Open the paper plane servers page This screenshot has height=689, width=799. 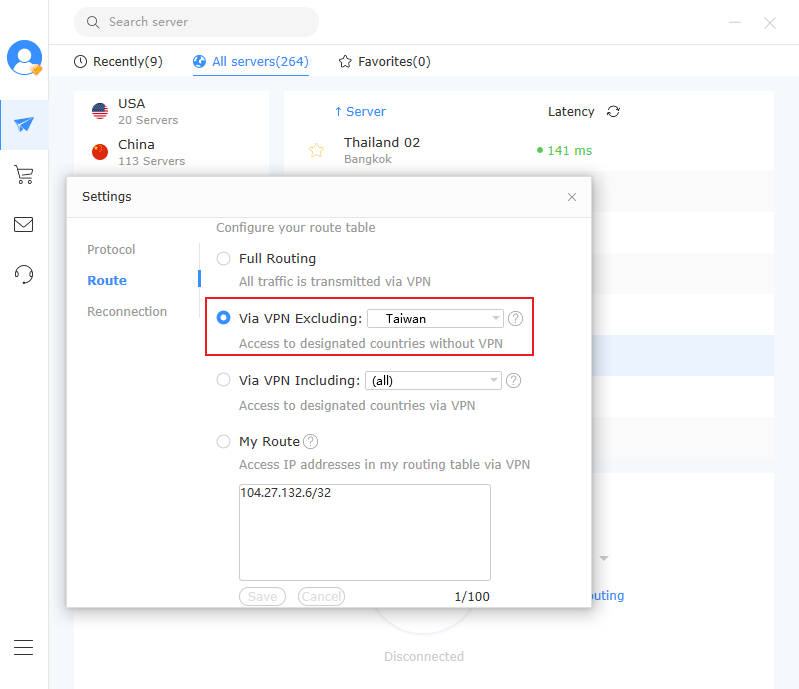24,125
